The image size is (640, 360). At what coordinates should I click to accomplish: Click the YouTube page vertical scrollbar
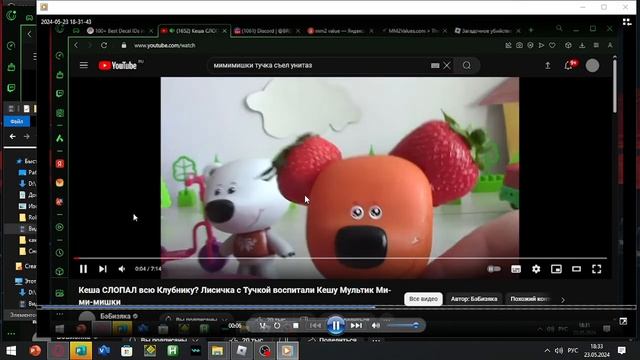[x=615, y=85]
